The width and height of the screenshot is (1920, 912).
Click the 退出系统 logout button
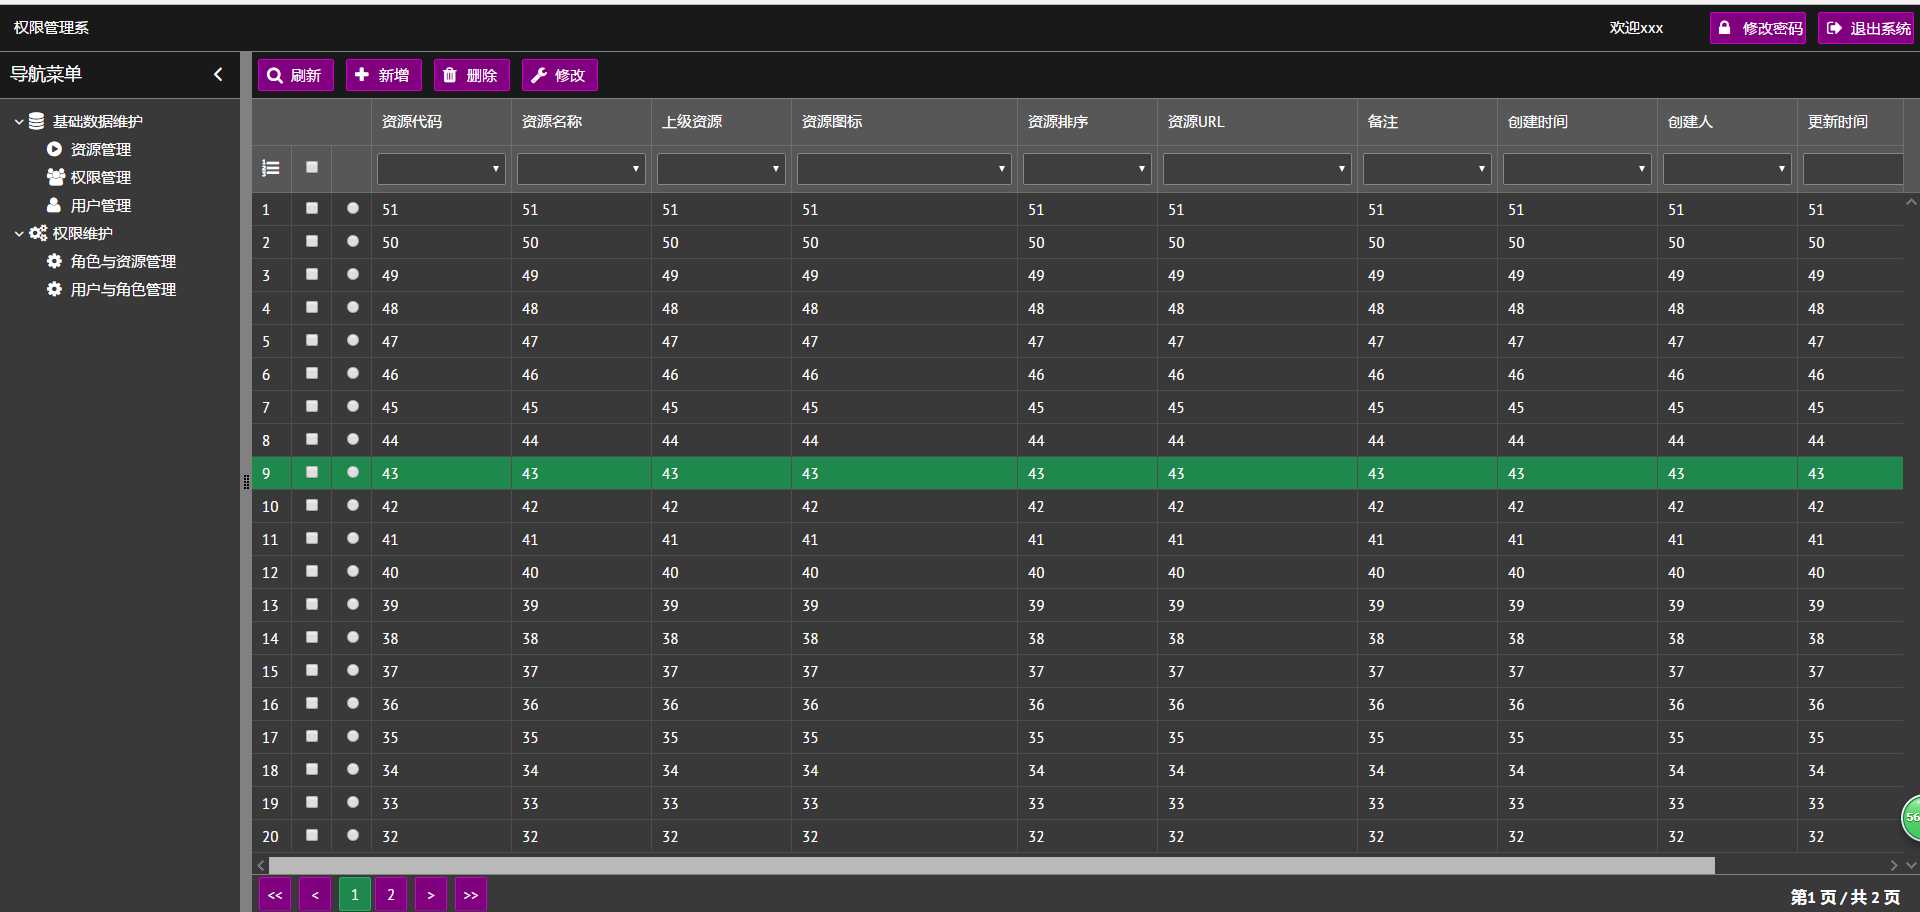coord(1866,28)
